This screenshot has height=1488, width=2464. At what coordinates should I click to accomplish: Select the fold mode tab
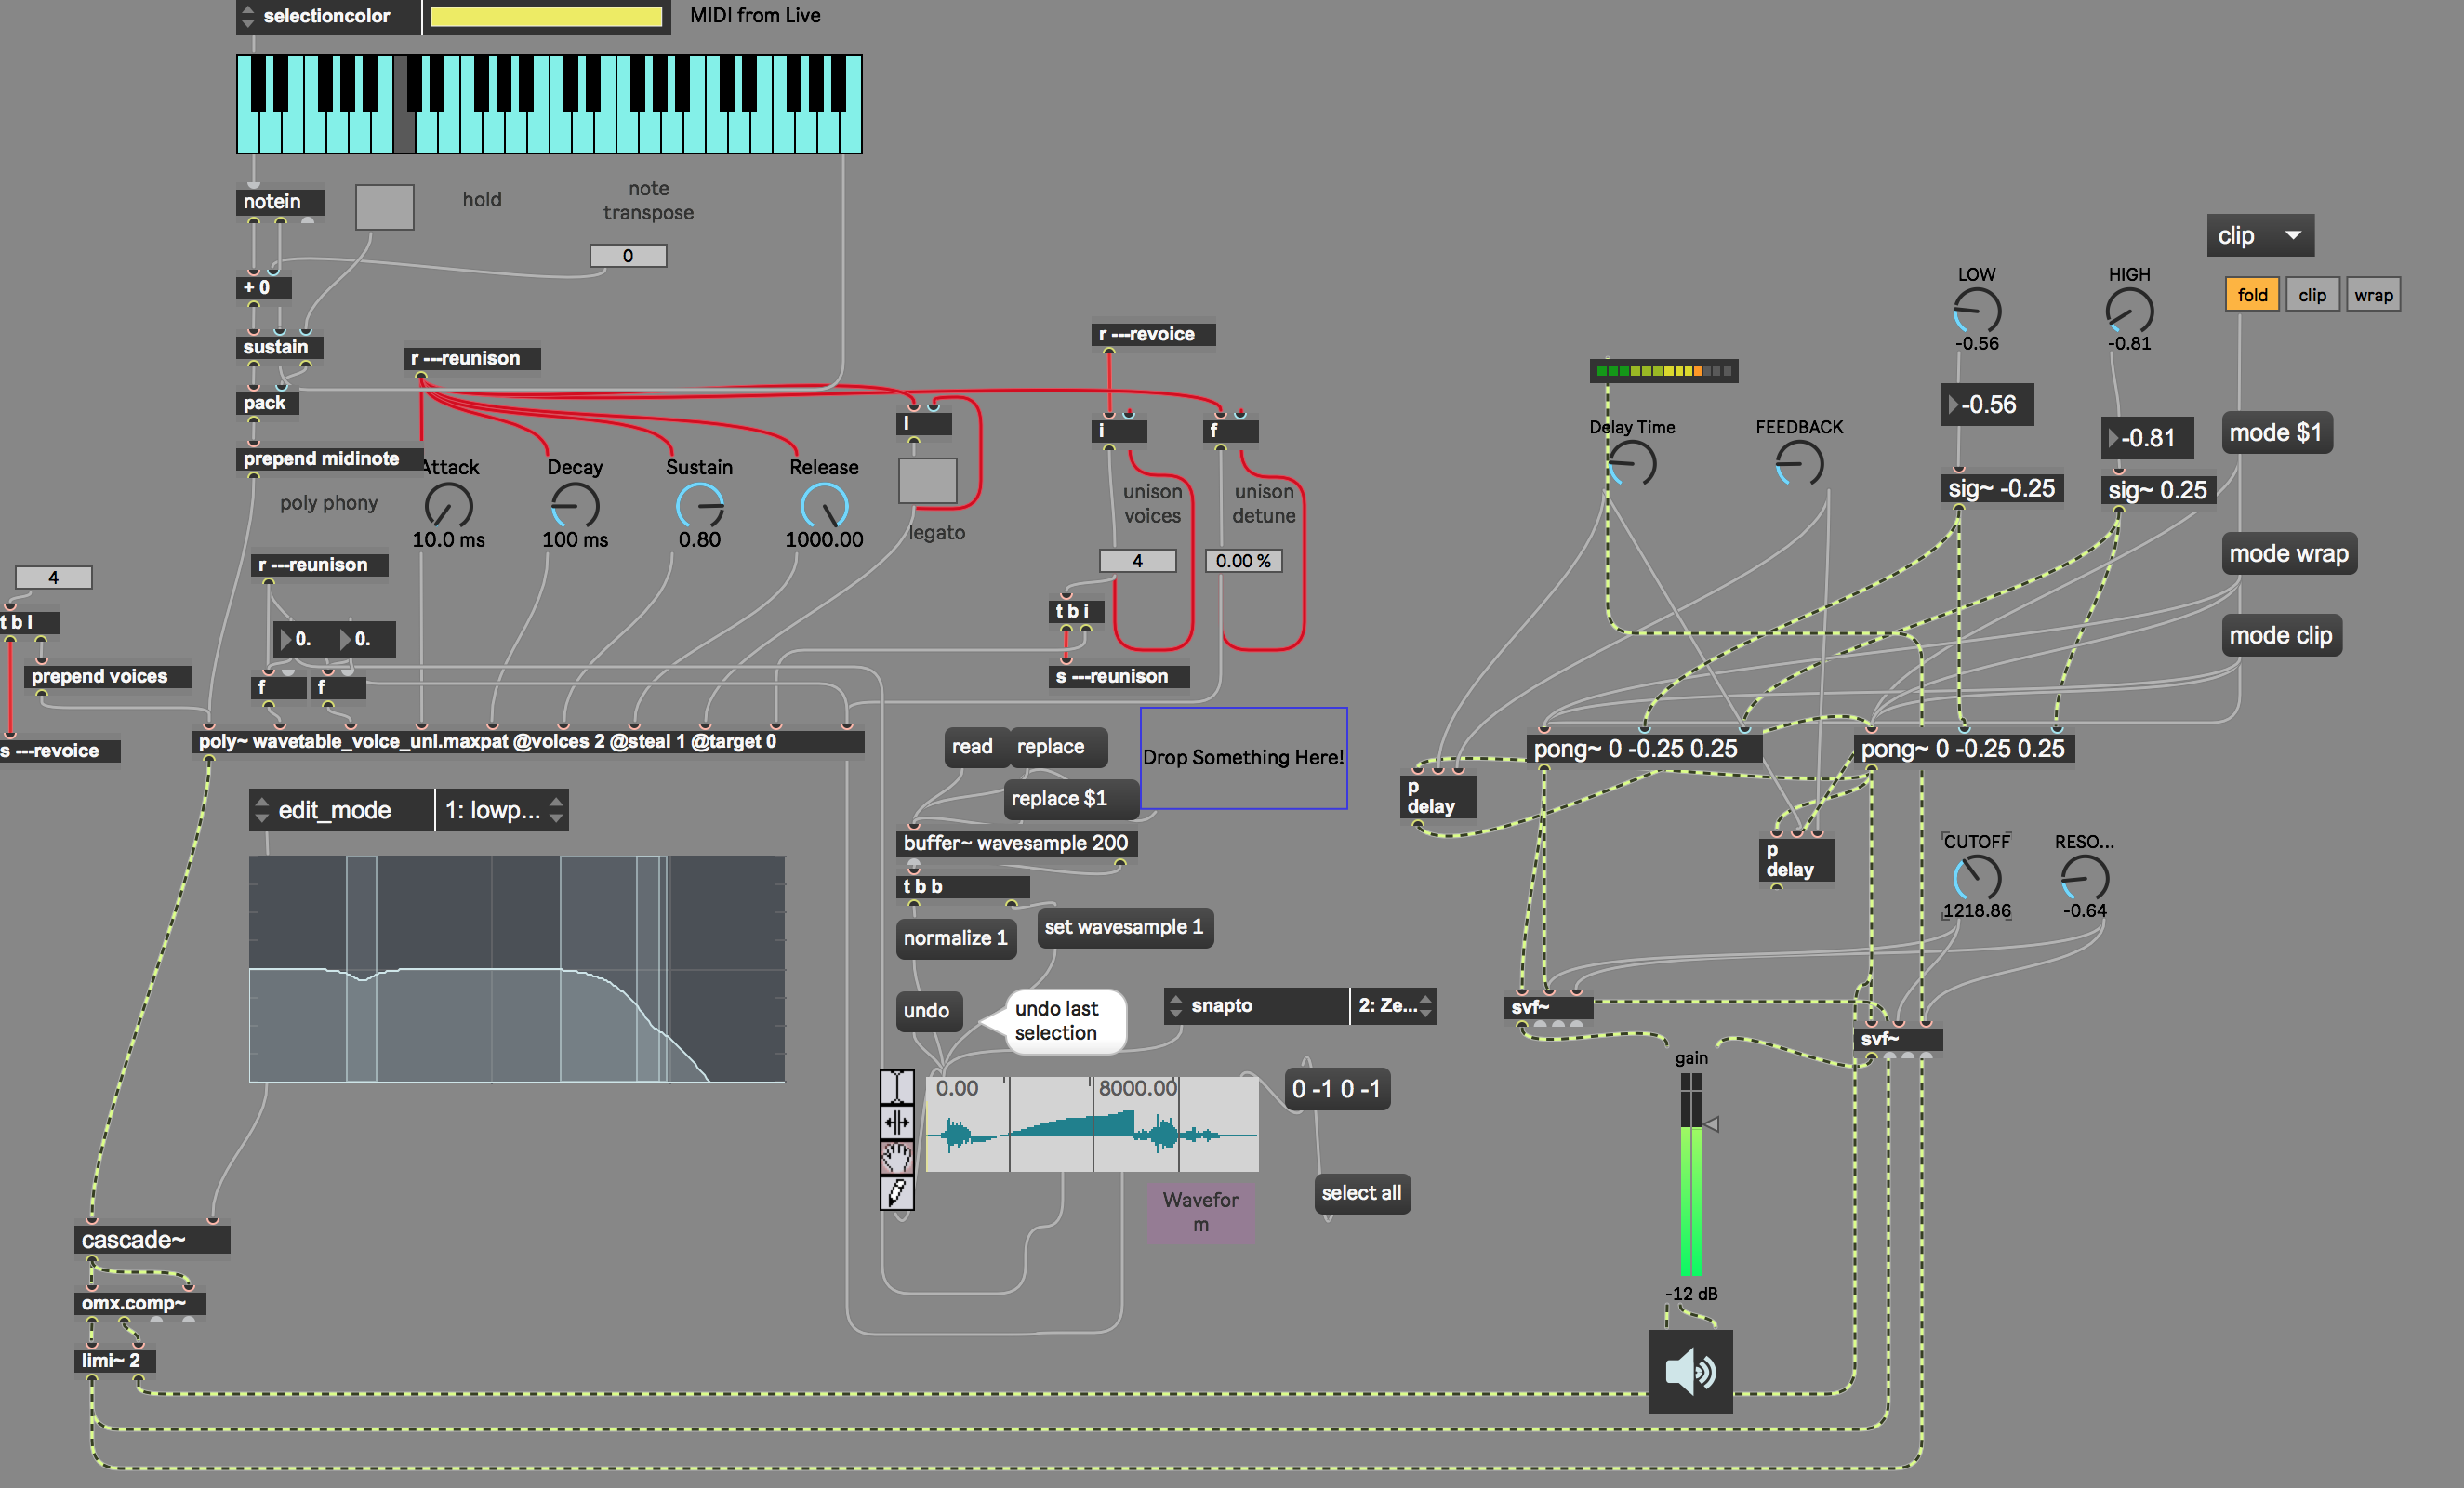2251,295
